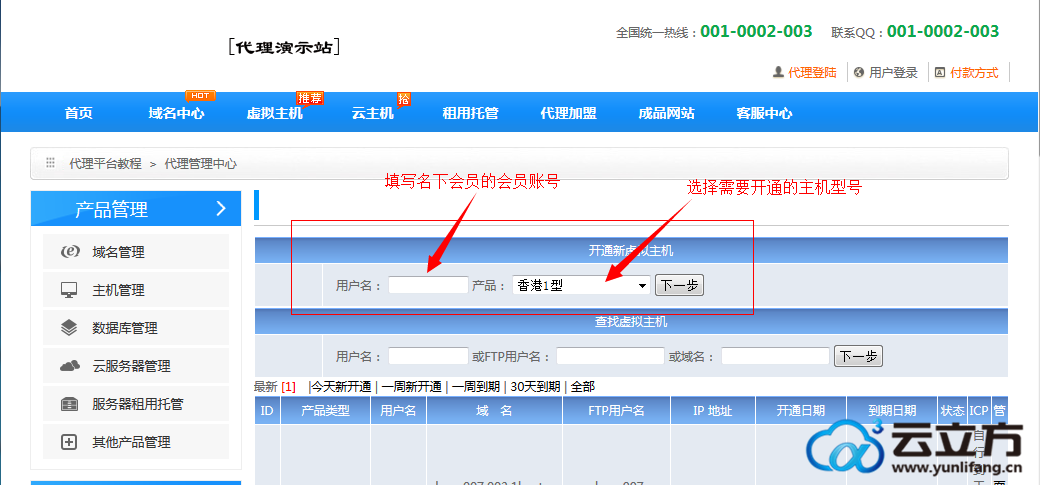Click the 代理管理中心 breadcrumb link
Screen dimensions: 1040x485
click(201, 163)
